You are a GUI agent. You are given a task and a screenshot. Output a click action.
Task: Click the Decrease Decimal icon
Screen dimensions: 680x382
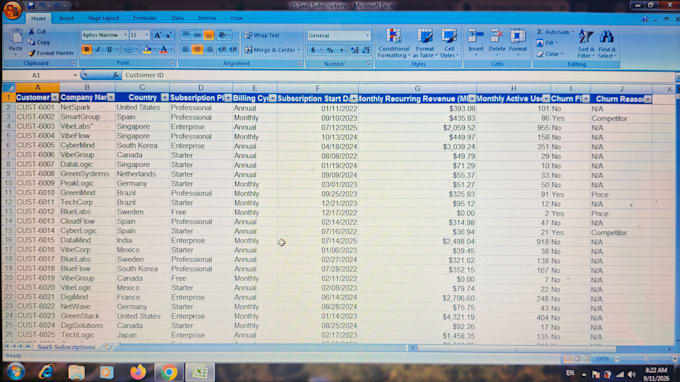tap(366, 50)
